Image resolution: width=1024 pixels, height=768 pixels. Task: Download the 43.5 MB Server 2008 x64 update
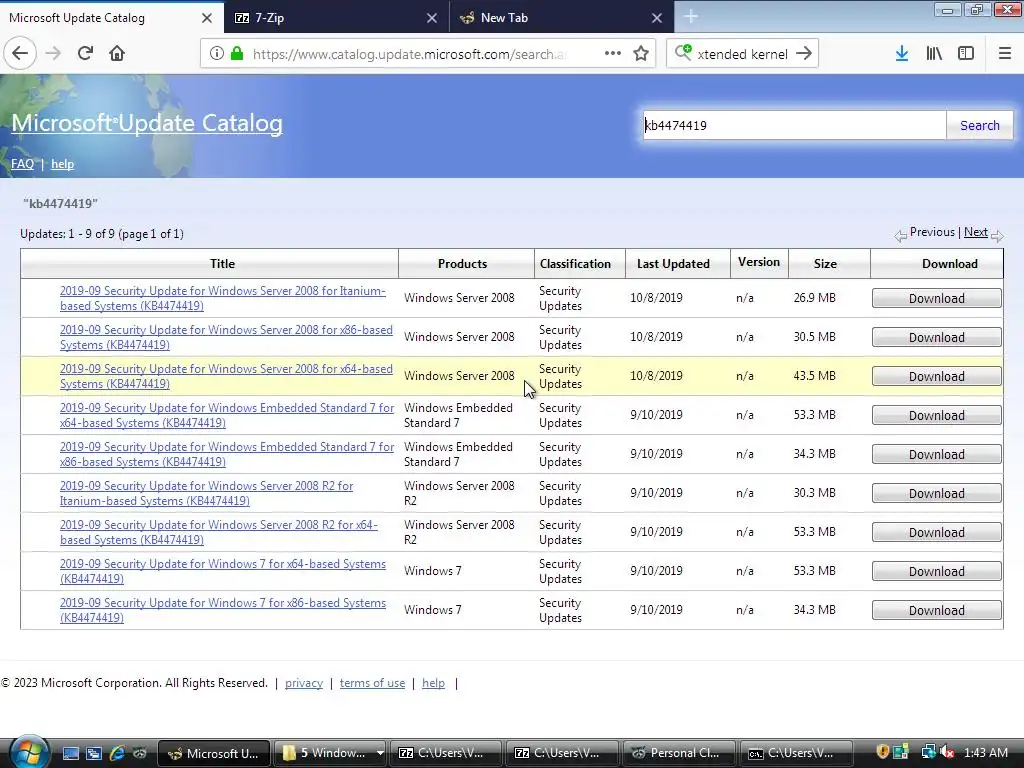click(936, 376)
